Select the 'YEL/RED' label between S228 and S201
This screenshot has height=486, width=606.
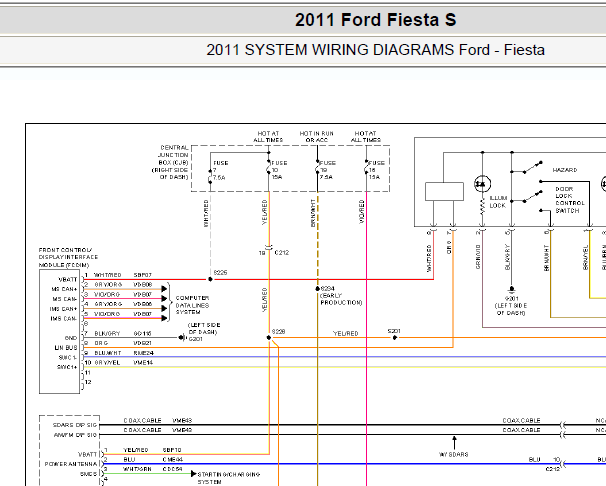(346, 333)
